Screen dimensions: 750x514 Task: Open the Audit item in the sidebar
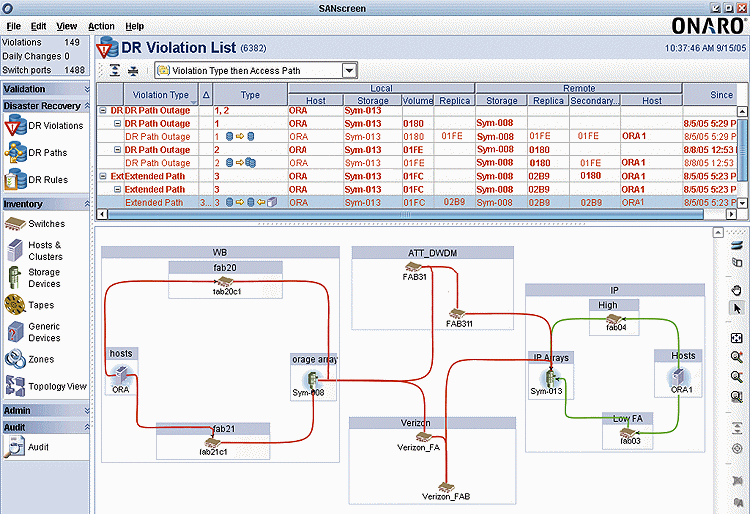click(x=26, y=447)
